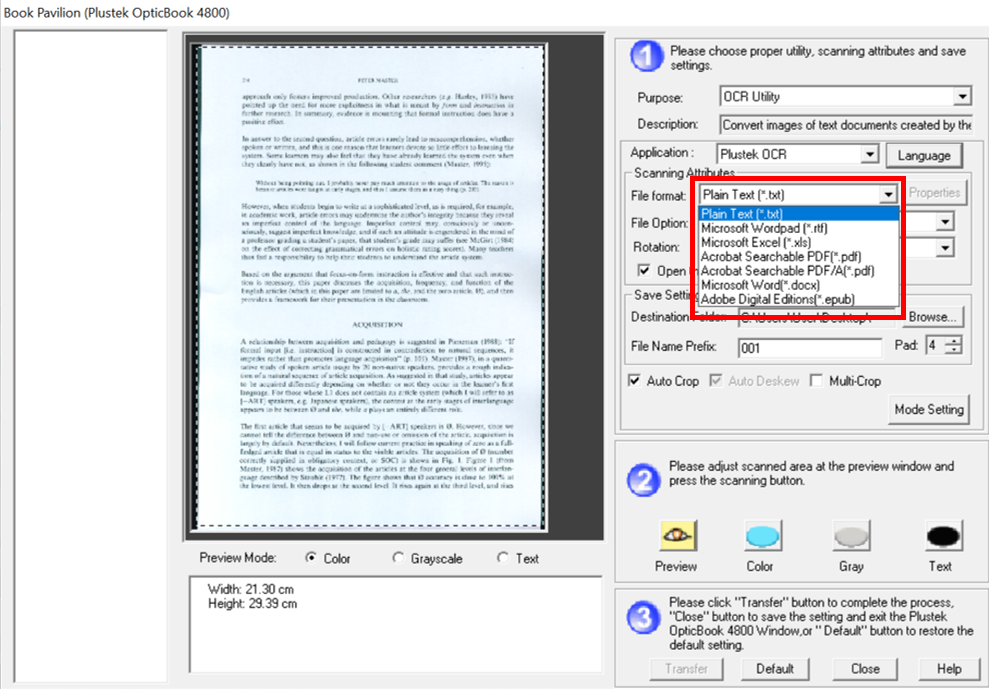This screenshot has width=989, height=689.
Task: Click the Preview eye scan icon
Action: (675, 537)
